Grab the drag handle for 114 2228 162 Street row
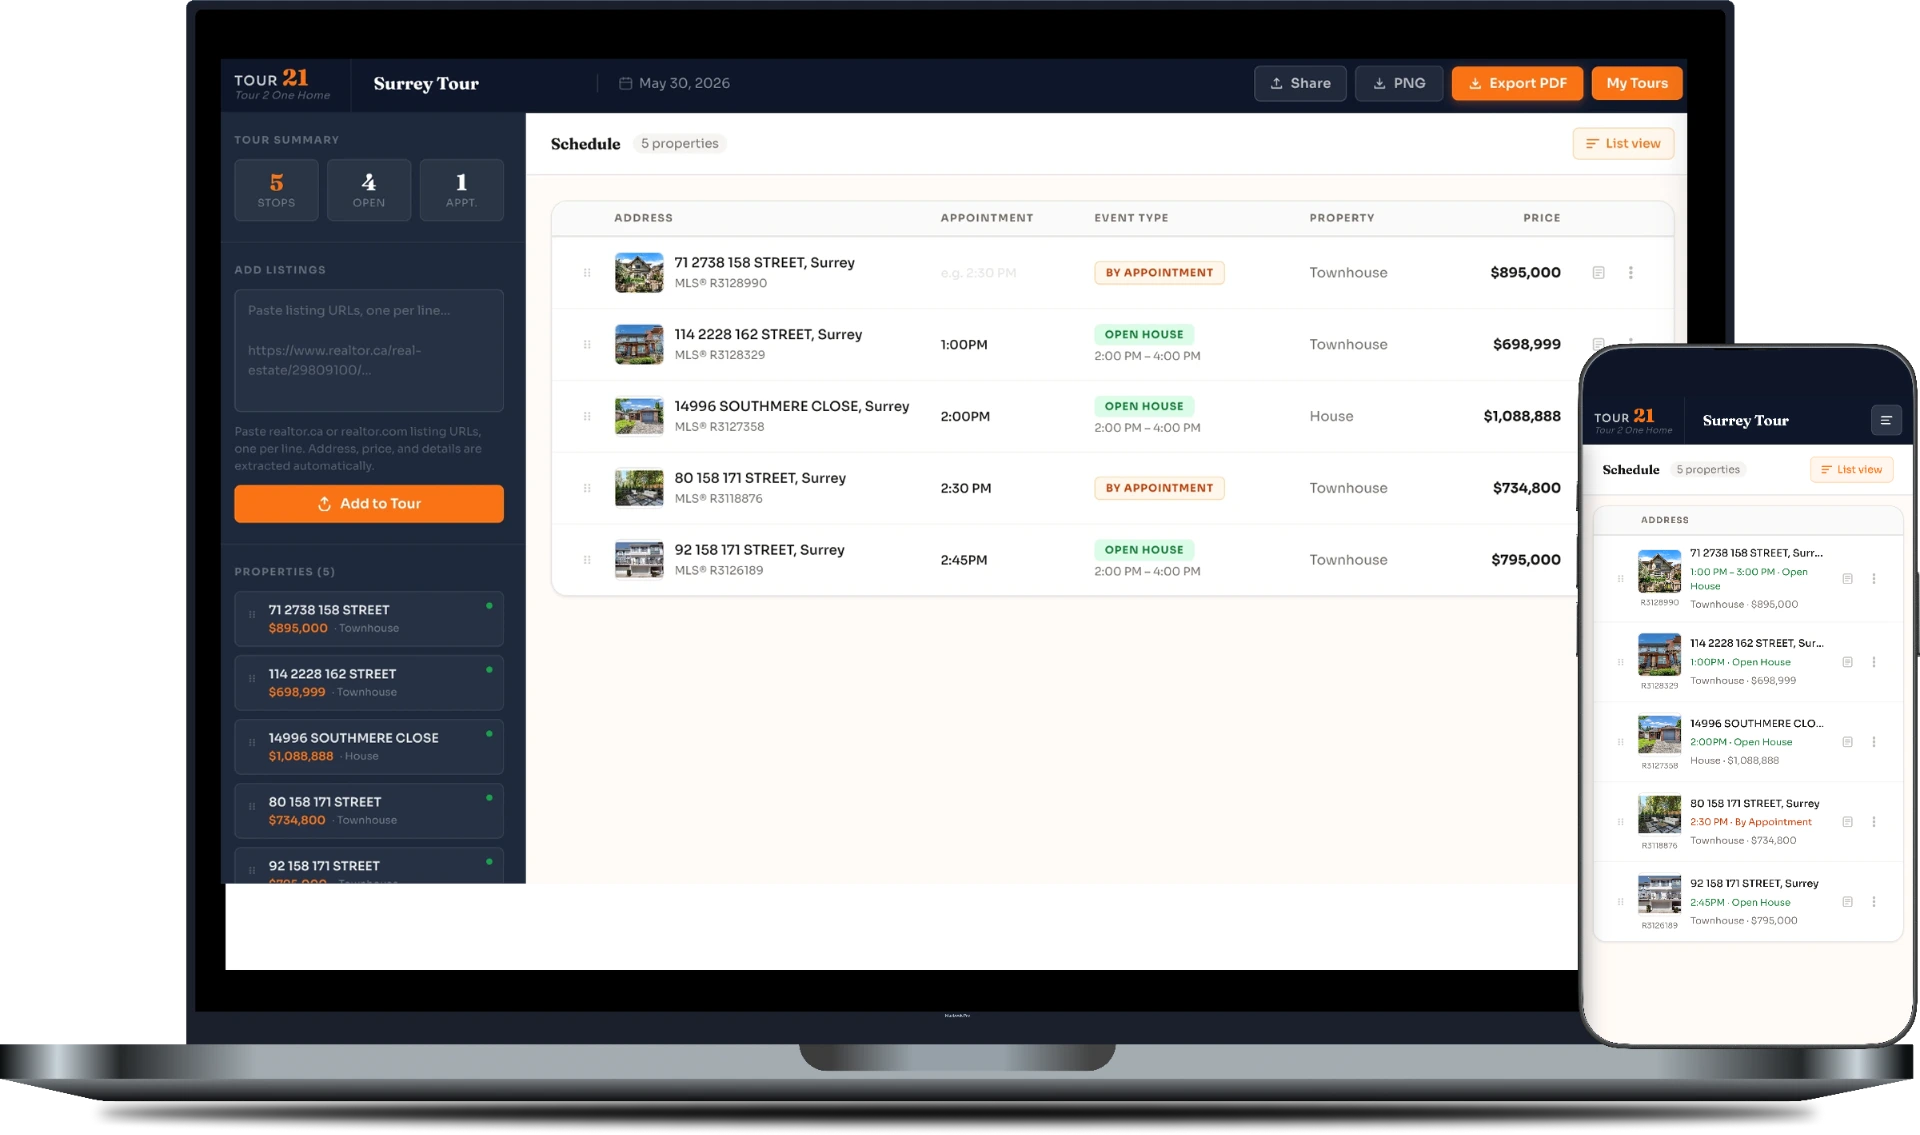1920x1135 pixels. click(587, 344)
